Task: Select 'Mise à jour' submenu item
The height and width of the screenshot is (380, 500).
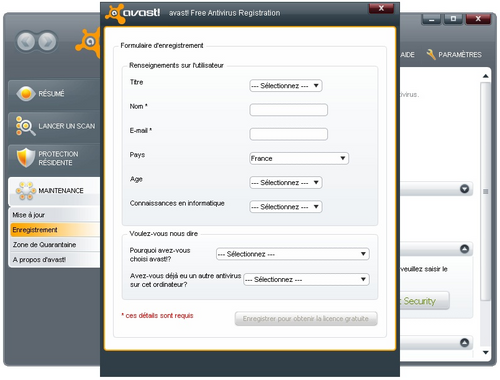Action: [x=55, y=215]
